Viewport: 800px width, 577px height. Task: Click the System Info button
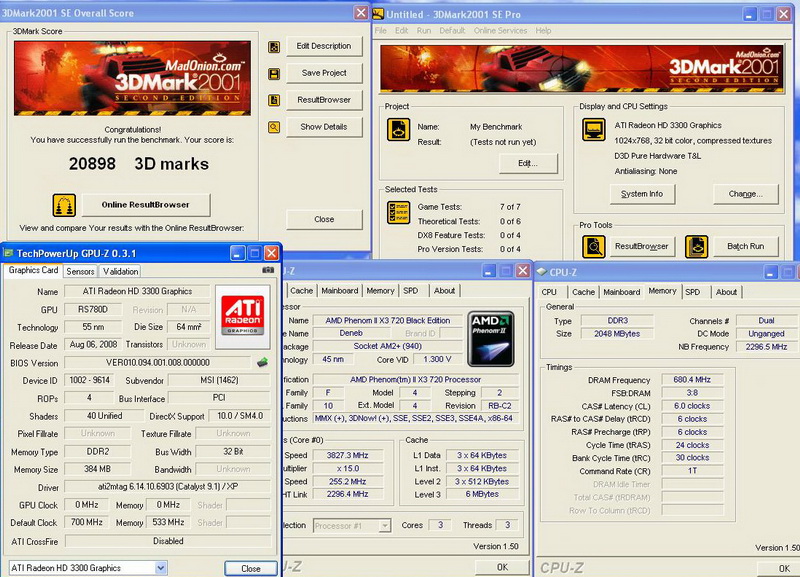click(642, 194)
